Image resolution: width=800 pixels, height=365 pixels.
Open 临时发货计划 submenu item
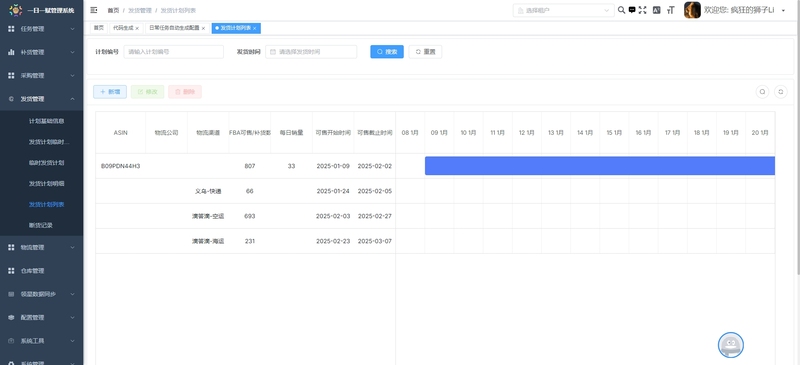tap(46, 163)
